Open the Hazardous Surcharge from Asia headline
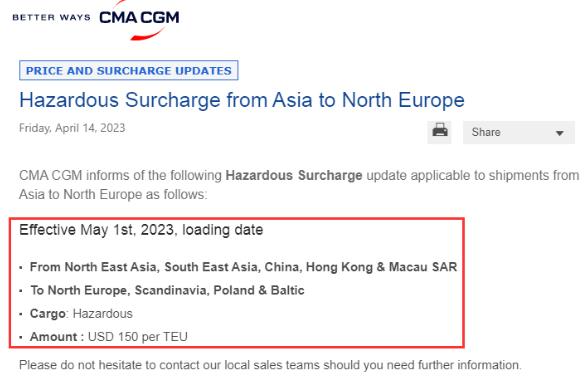Screen dimensions: 586x390 click(x=242, y=100)
